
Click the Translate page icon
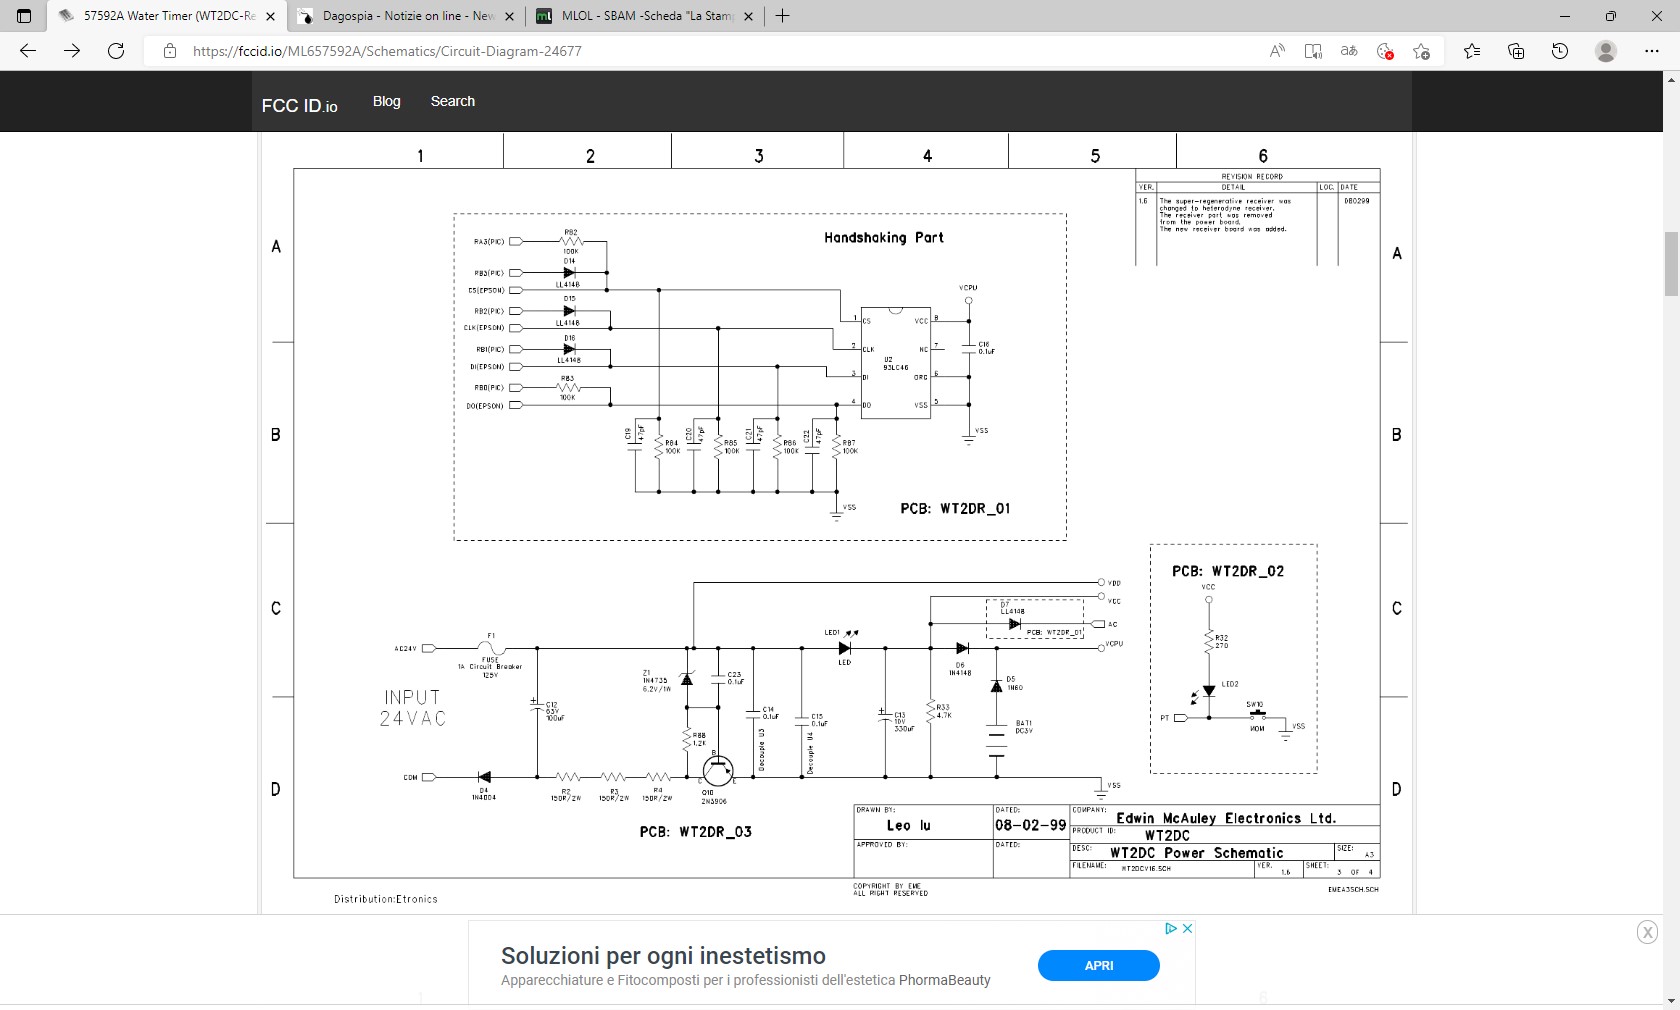coord(1349,51)
